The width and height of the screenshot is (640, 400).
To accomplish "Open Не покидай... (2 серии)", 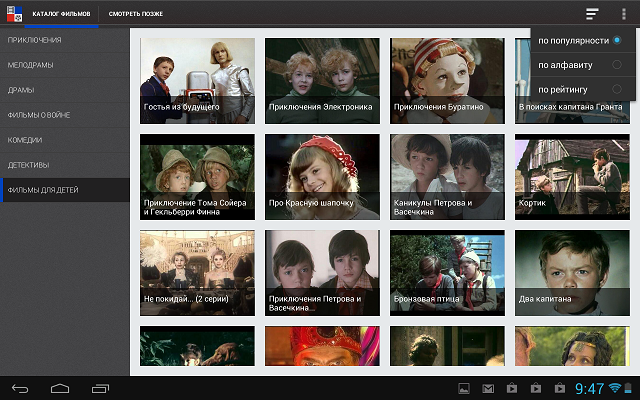I will [198, 273].
